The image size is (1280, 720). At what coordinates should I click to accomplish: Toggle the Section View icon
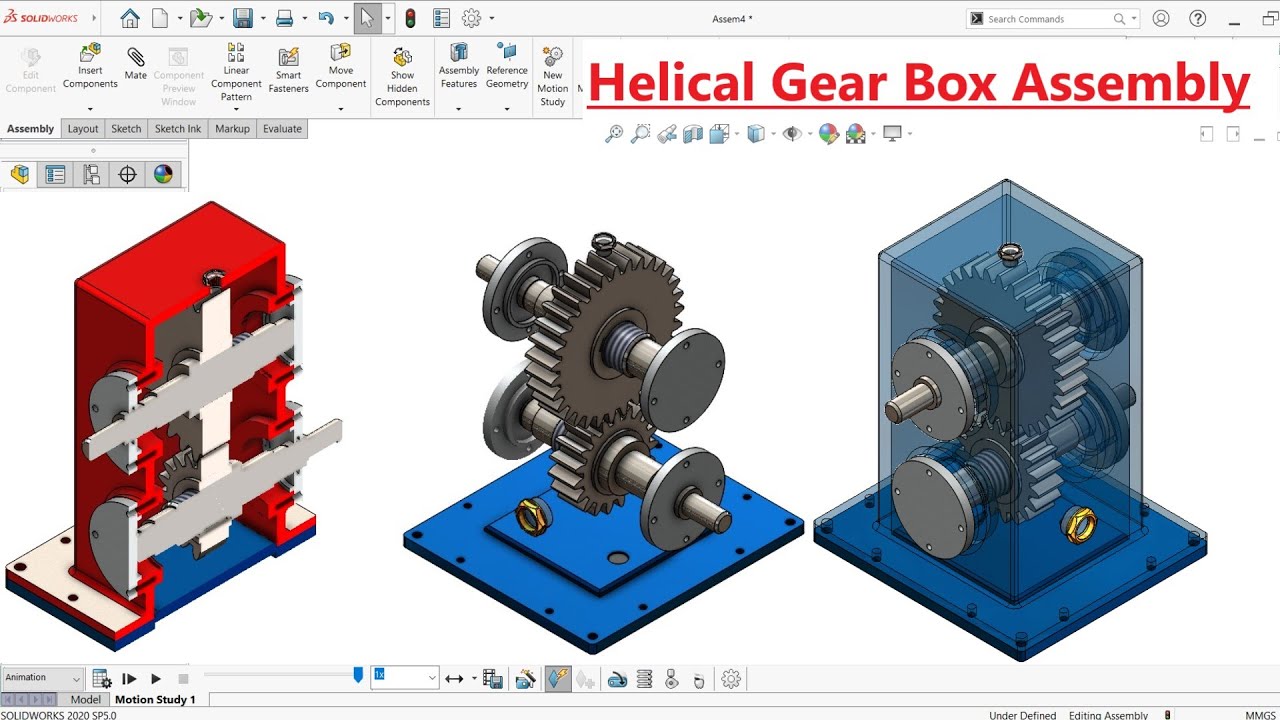pyautogui.click(x=693, y=133)
